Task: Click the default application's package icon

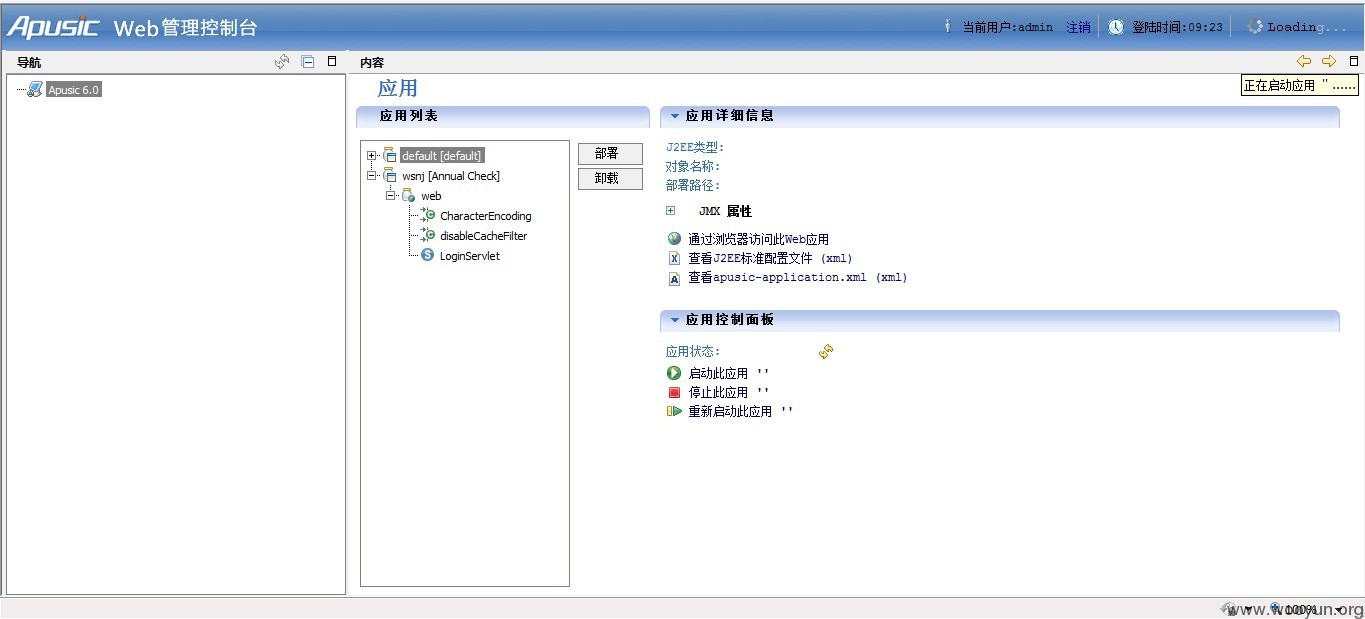Action: (x=390, y=156)
